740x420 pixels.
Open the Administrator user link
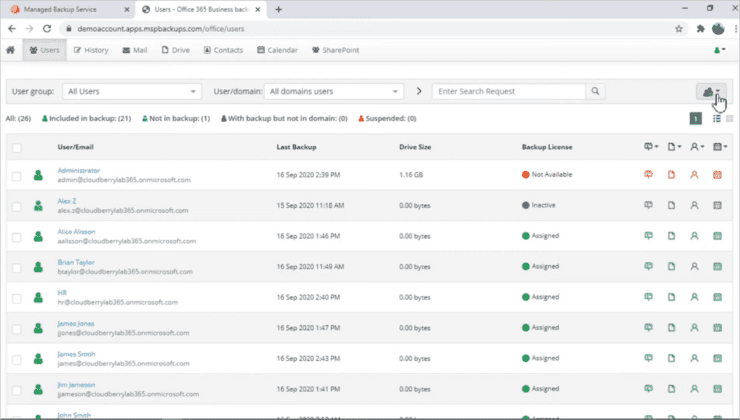79,170
